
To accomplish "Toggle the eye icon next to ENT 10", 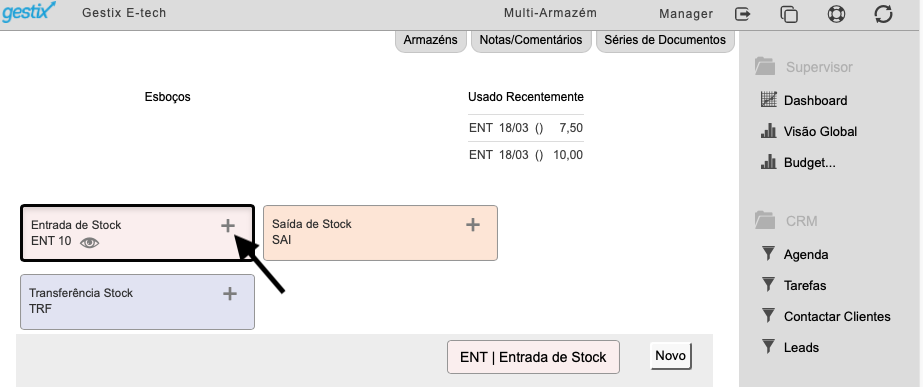I will (x=89, y=242).
